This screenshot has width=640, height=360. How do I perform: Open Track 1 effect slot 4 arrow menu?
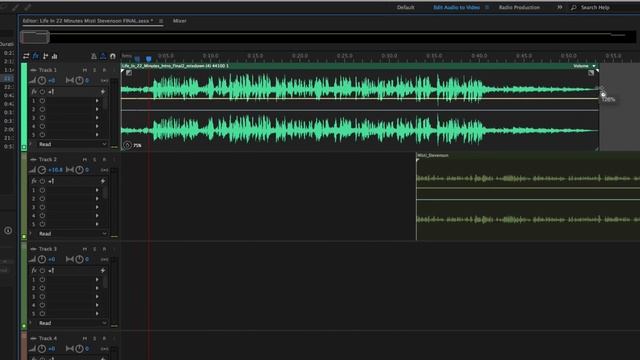point(97,126)
